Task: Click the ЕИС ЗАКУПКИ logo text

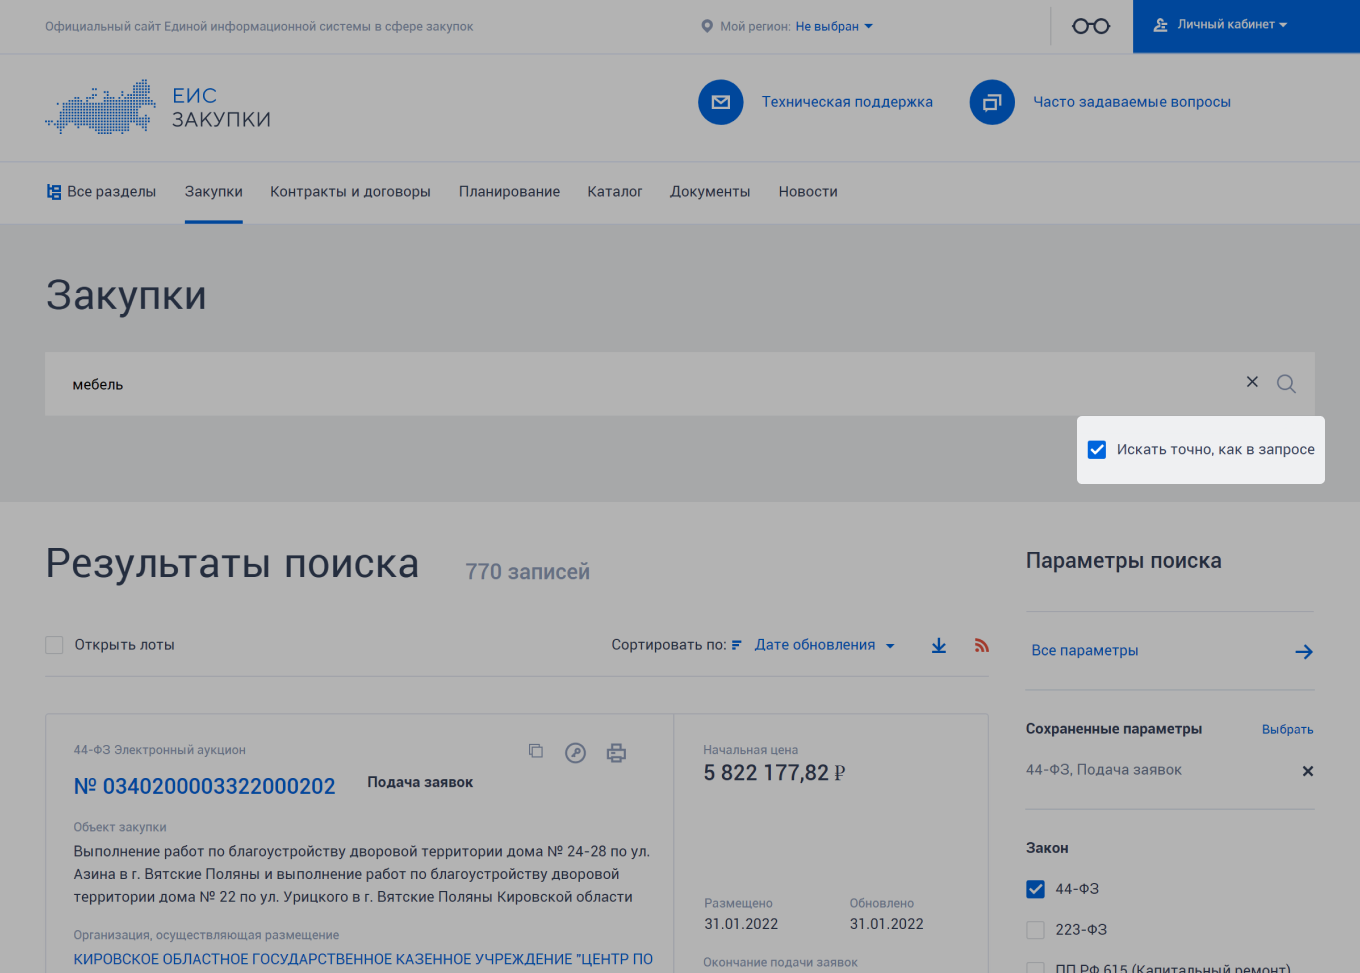Action: (221, 108)
